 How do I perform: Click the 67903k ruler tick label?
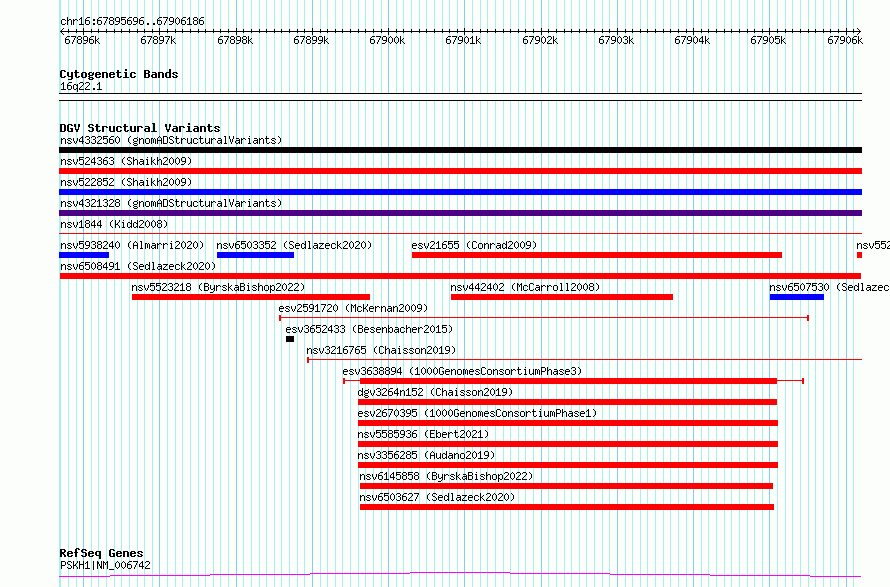(616, 40)
